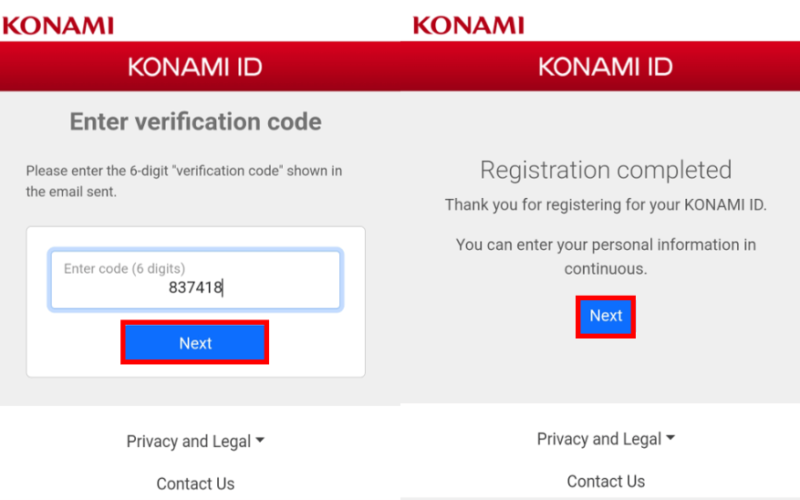The height and width of the screenshot is (500, 800).
Task: Click the Next button below the code field
Action: pos(195,342)
